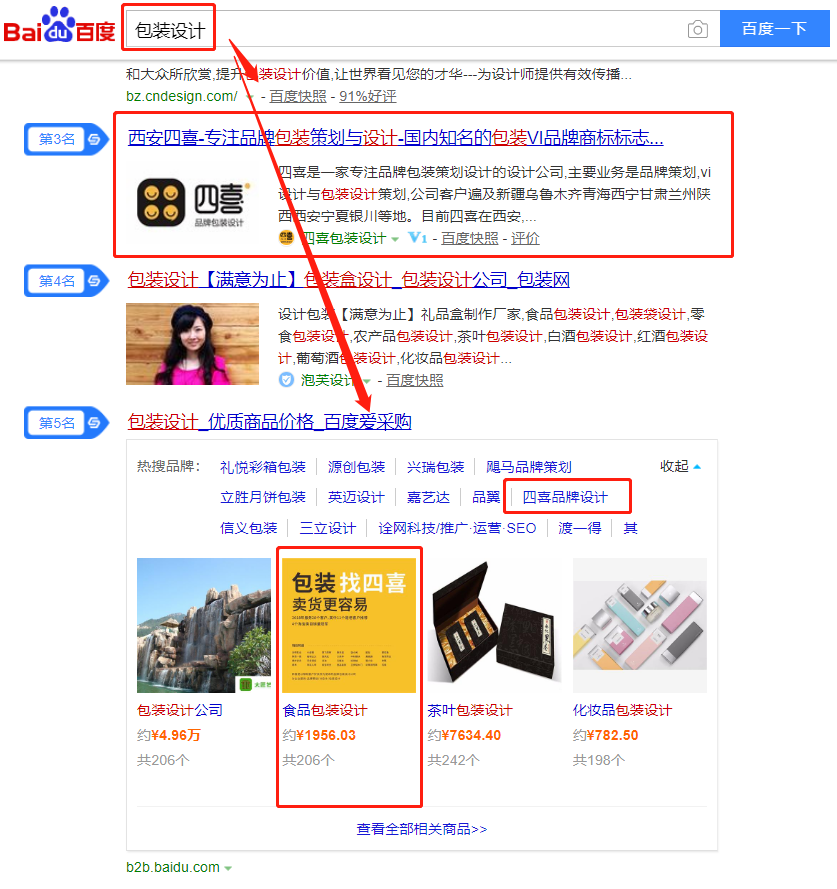Open 包装设计_优质商品价格_百度爱采购 title
Image resolution: width=837 pixels, height=889 pixels.
269,421
